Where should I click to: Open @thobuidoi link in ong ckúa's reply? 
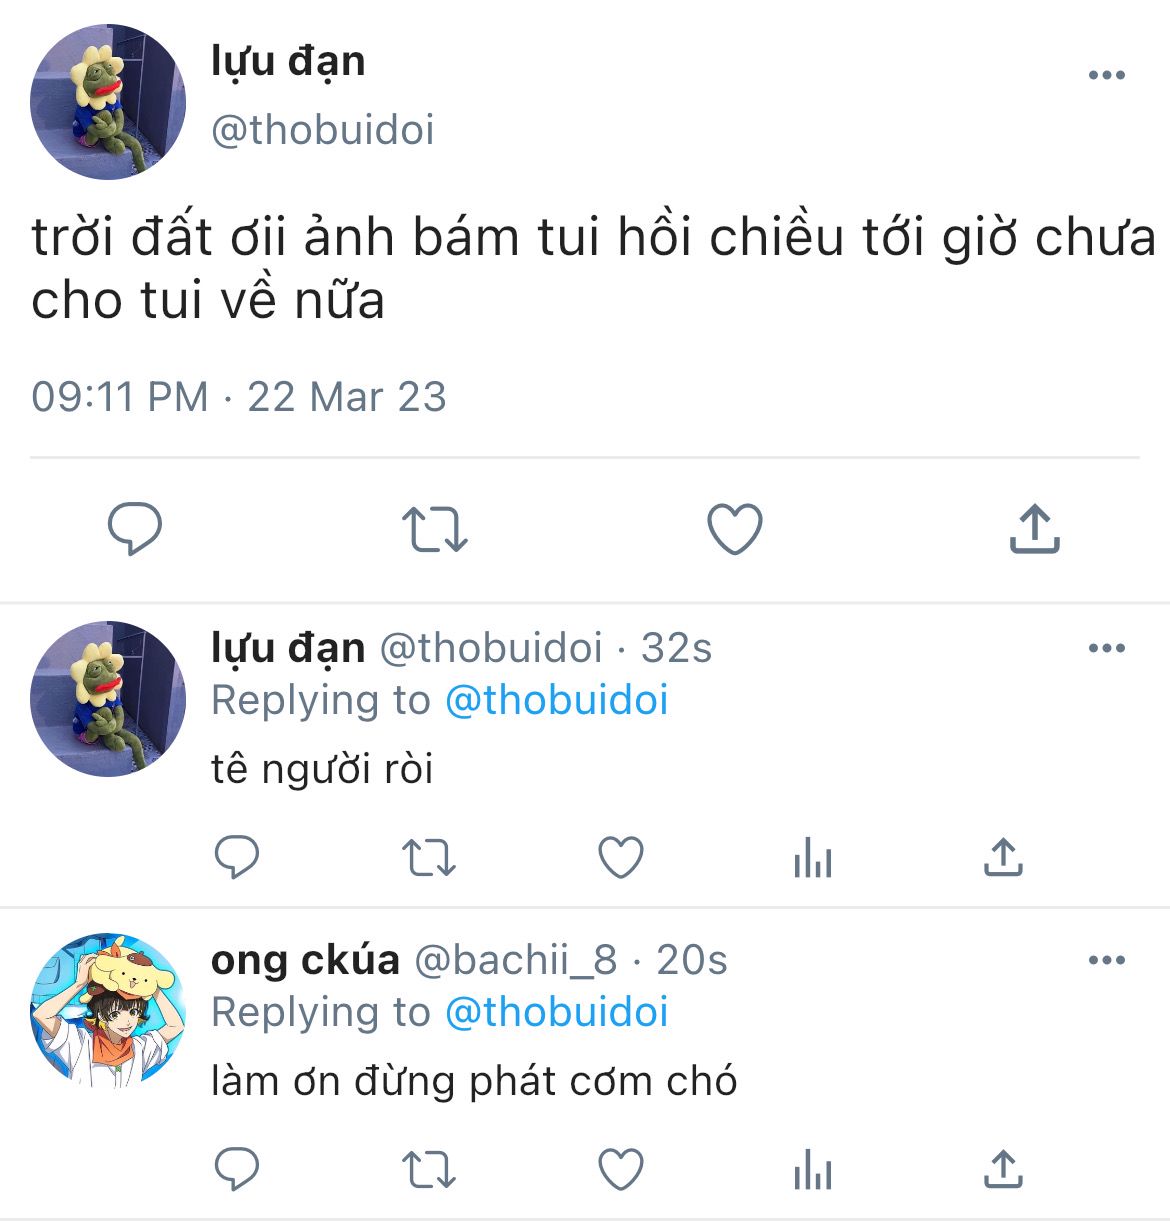(556, 1012)
